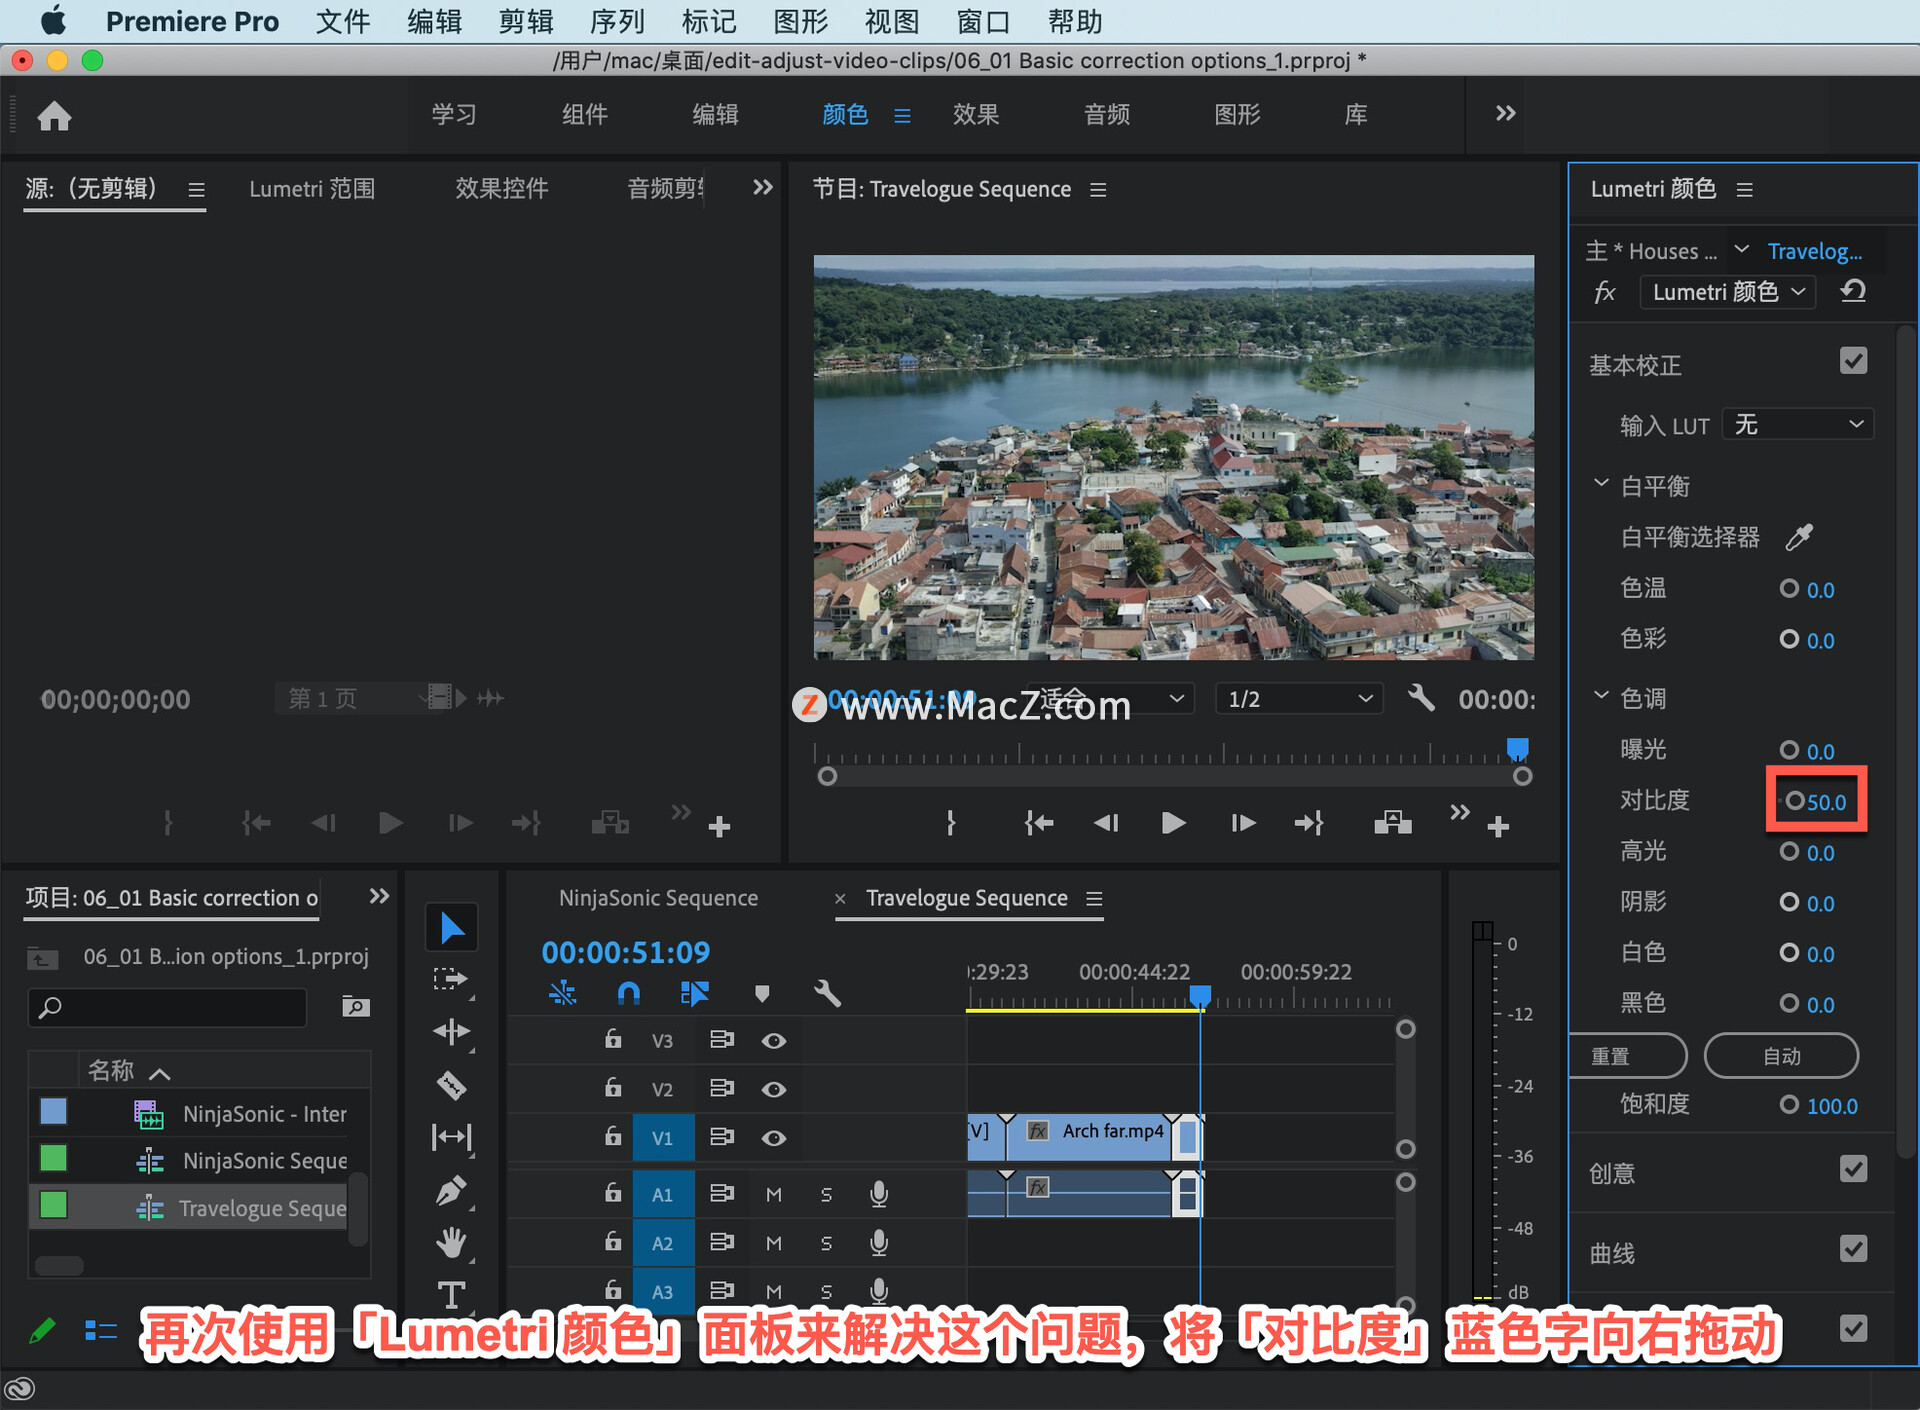Go to Out point in program monitor

(x=1309, y=823)
